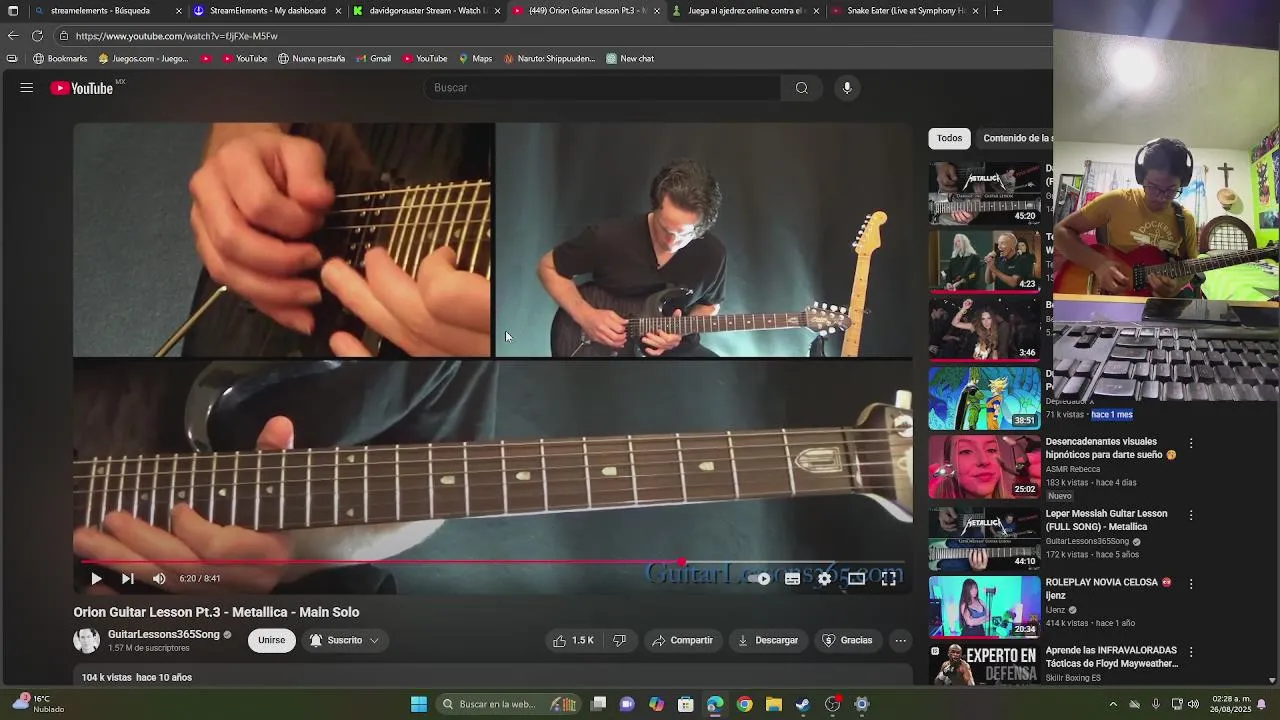Open Google Chrome from taskbar

(744, 704)
